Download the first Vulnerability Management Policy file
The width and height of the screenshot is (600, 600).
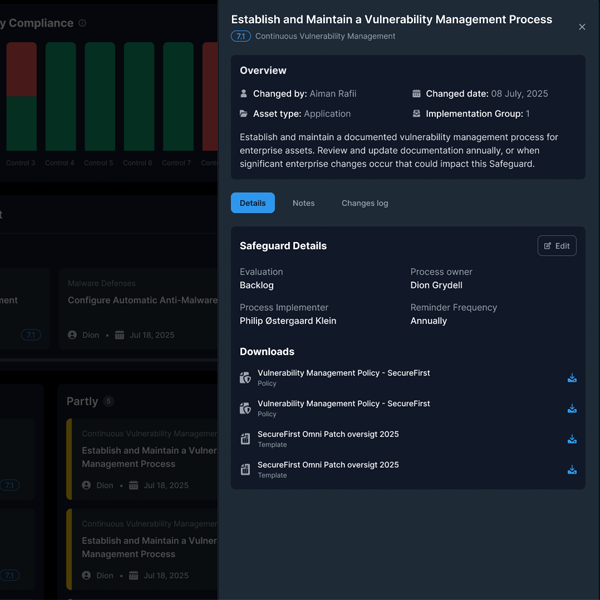572,378
